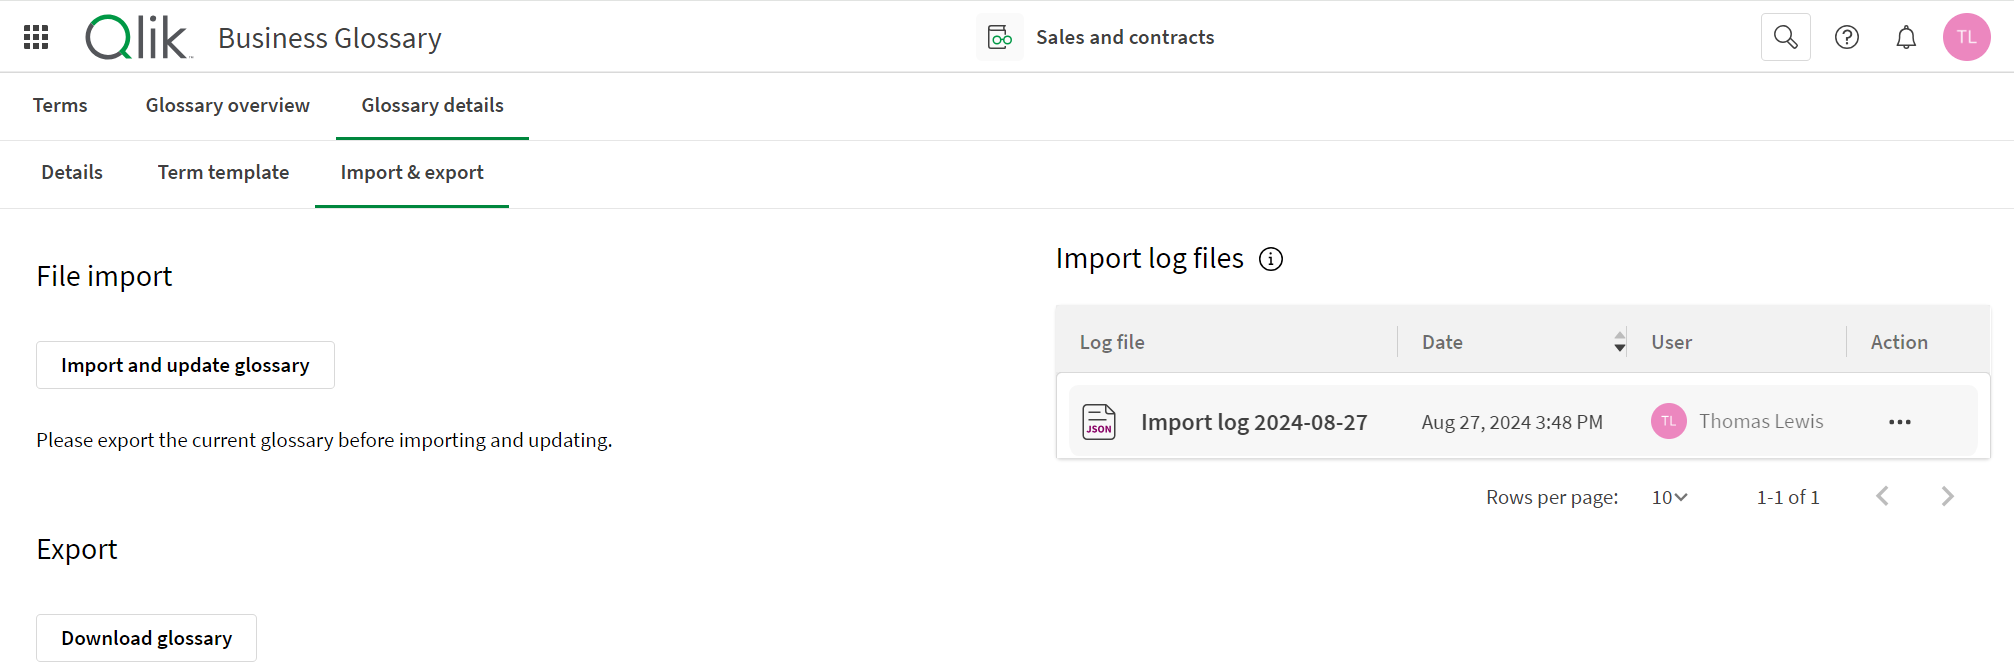
Task: Show notifications with the bell icon
Action: 1906,37
